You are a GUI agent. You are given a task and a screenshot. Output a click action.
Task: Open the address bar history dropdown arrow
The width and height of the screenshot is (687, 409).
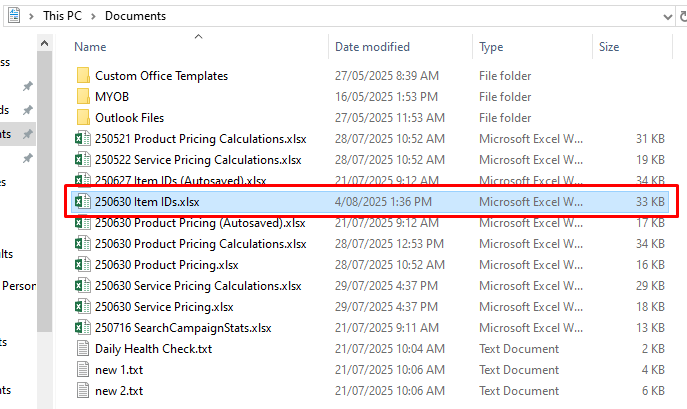(667, 17)
